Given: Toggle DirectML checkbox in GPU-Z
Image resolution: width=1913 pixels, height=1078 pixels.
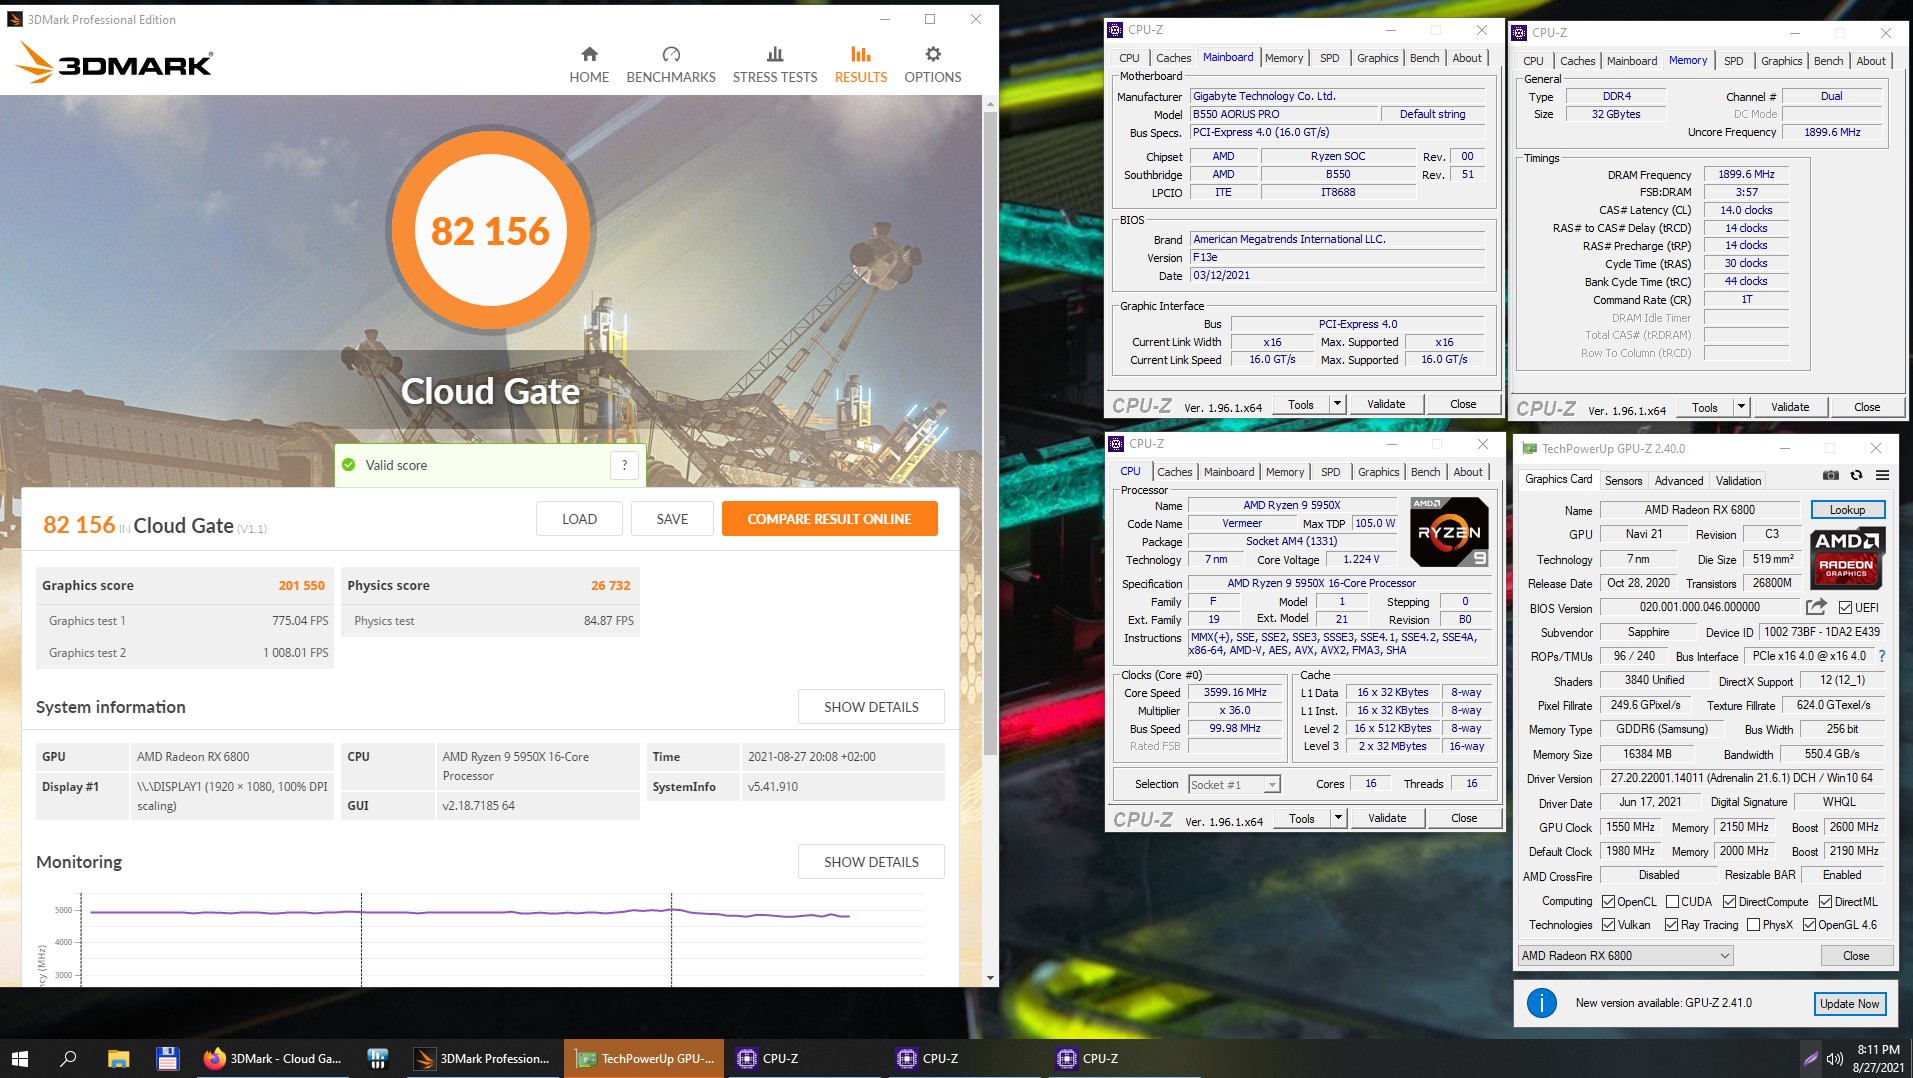Looking at the screenshot, I should (1825, 902).
